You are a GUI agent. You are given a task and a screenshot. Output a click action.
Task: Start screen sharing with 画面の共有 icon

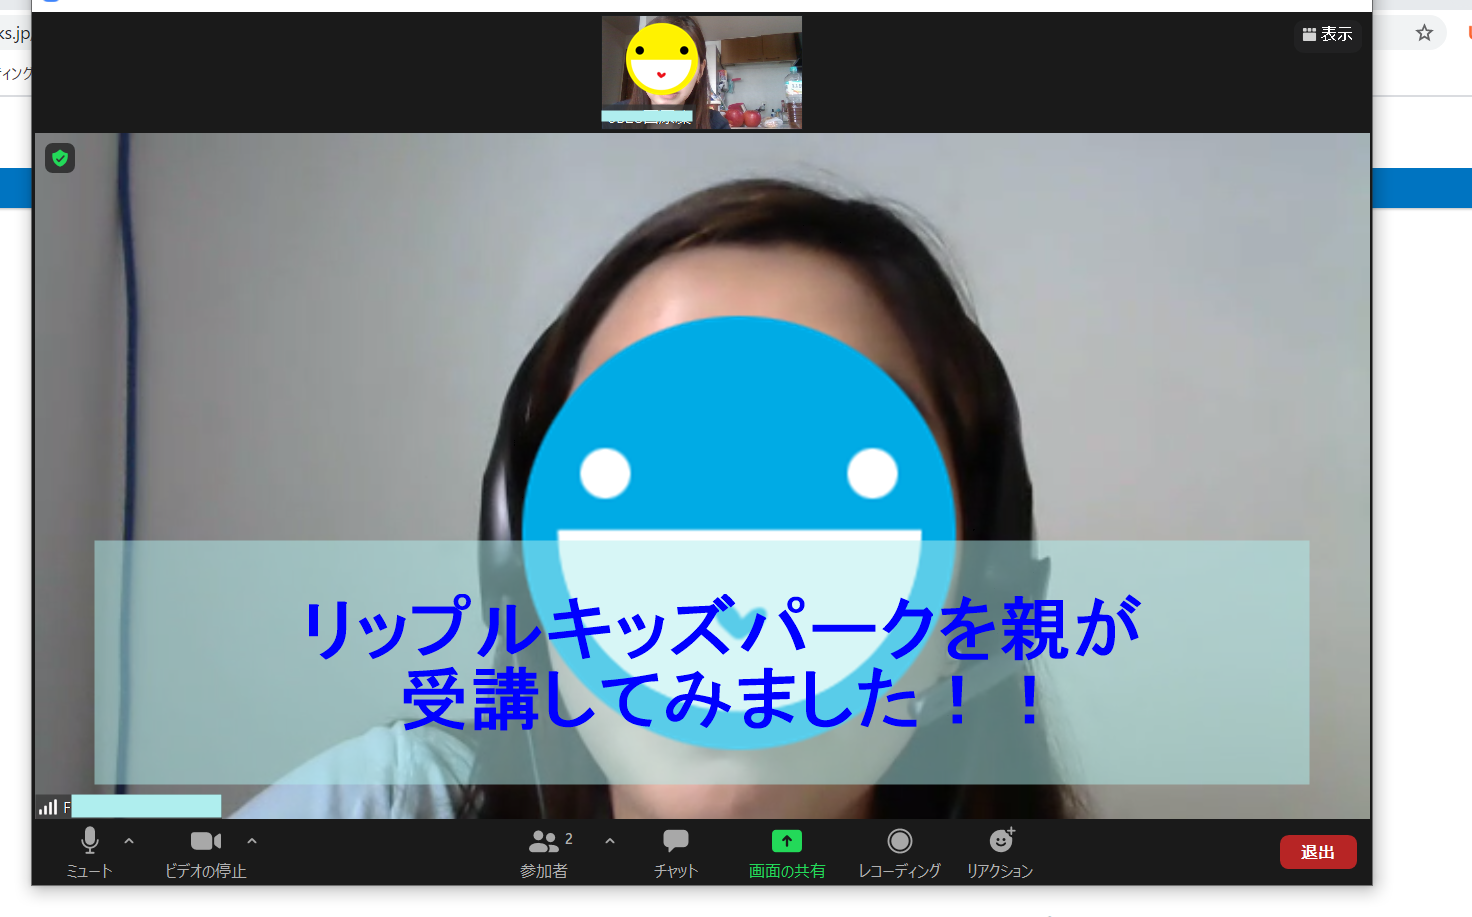[x=786, y=852]
